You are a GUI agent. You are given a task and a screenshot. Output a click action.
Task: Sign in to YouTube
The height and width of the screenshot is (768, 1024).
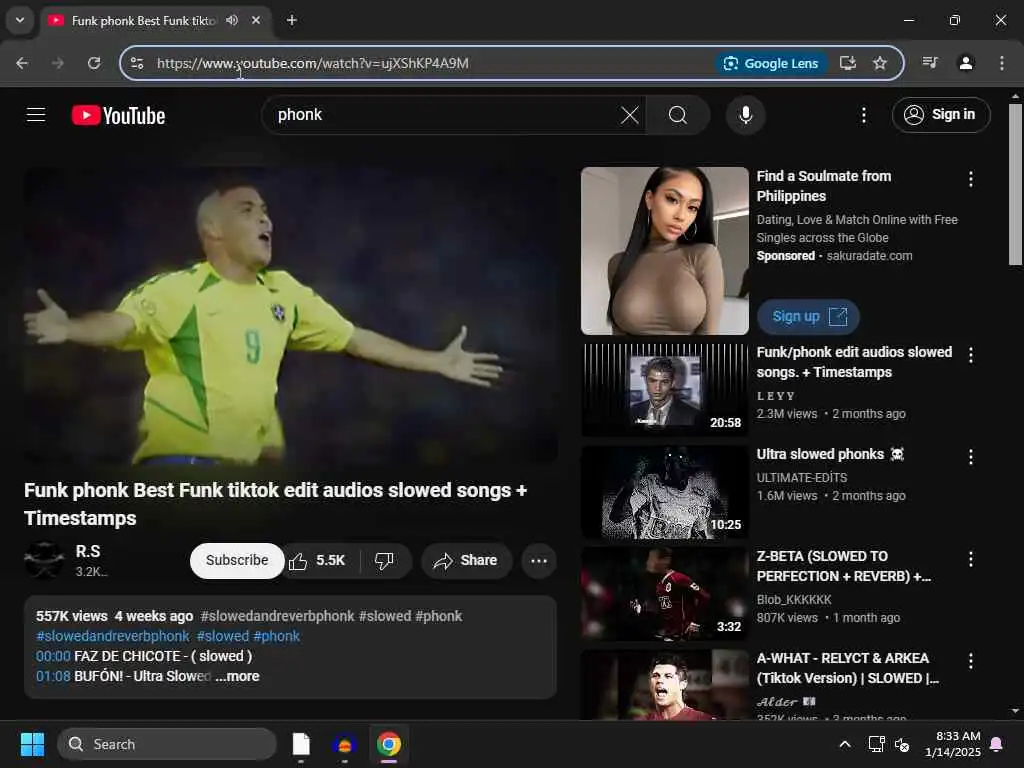(941, 115)
